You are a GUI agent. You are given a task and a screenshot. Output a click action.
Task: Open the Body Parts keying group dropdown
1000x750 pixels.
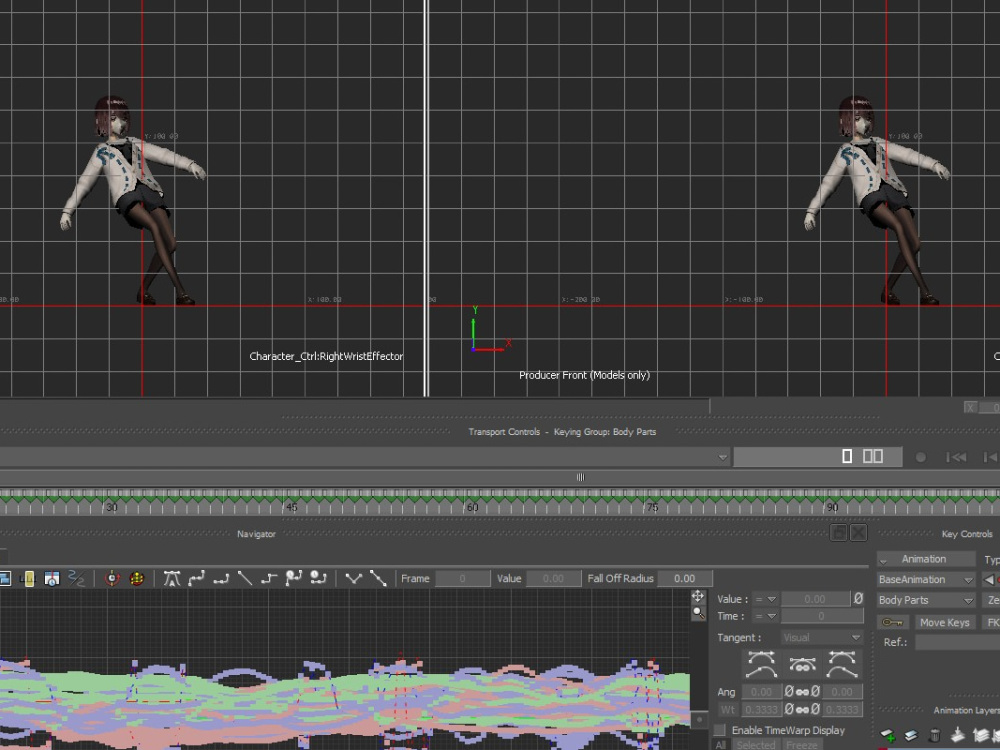tap(926, 600)
